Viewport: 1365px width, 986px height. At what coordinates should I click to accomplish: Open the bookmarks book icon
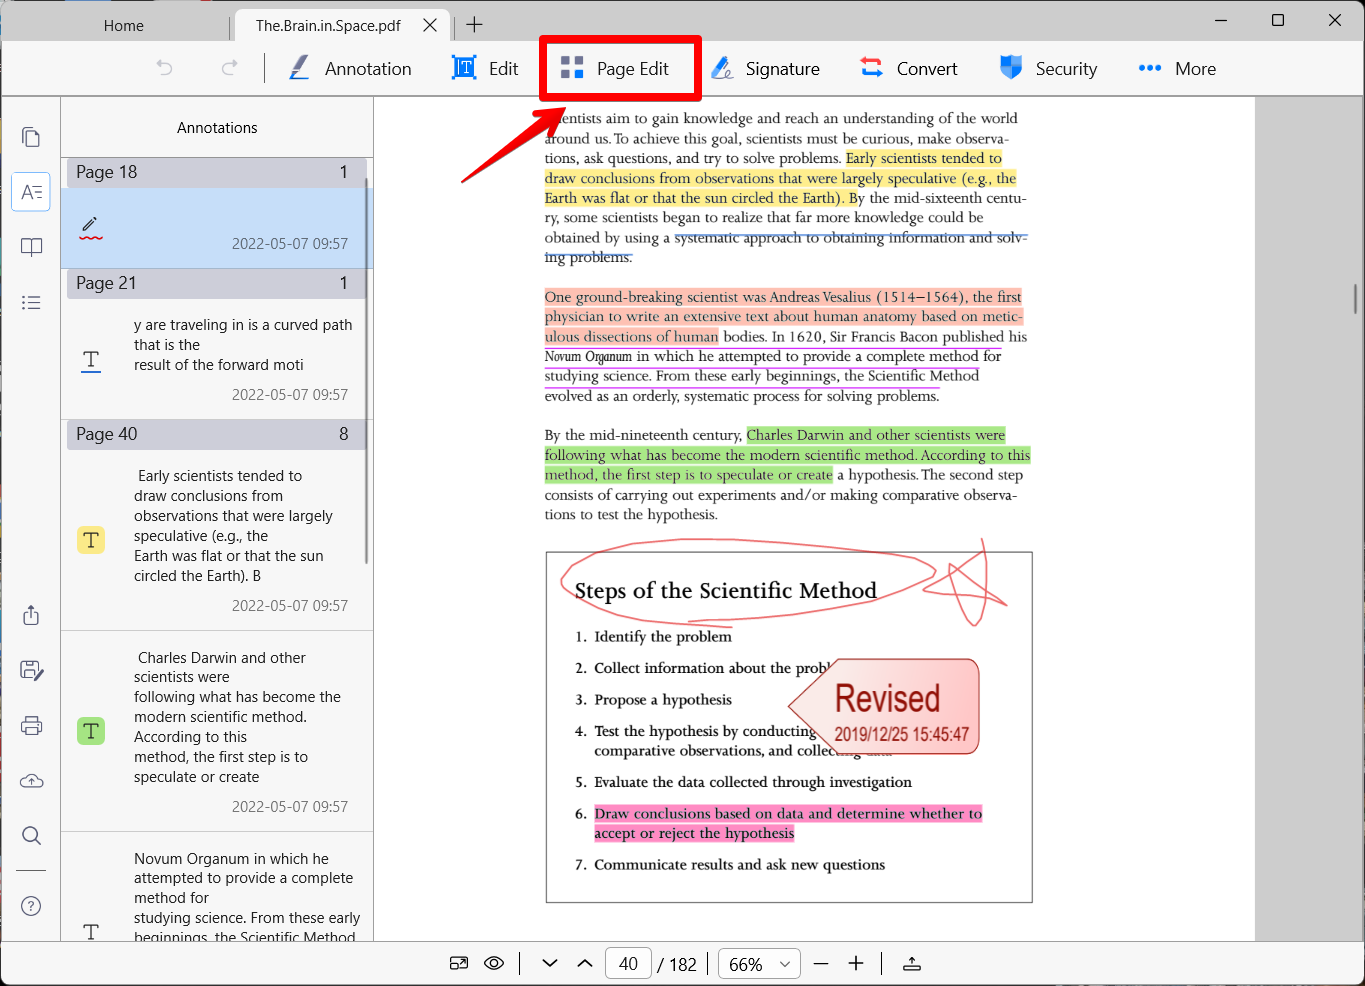(31, 247)
